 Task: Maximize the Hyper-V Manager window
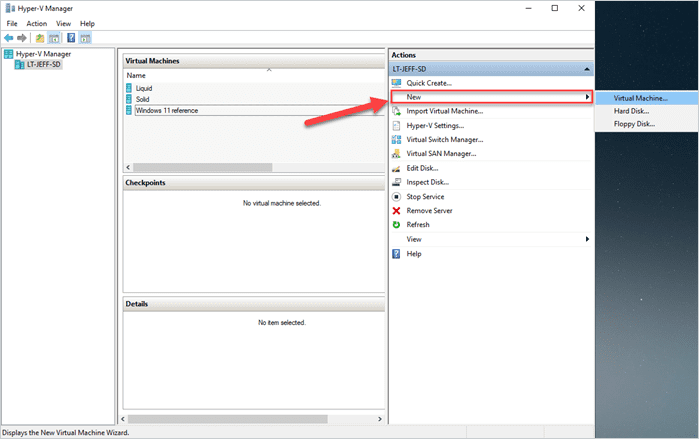[x=555, y=8]
